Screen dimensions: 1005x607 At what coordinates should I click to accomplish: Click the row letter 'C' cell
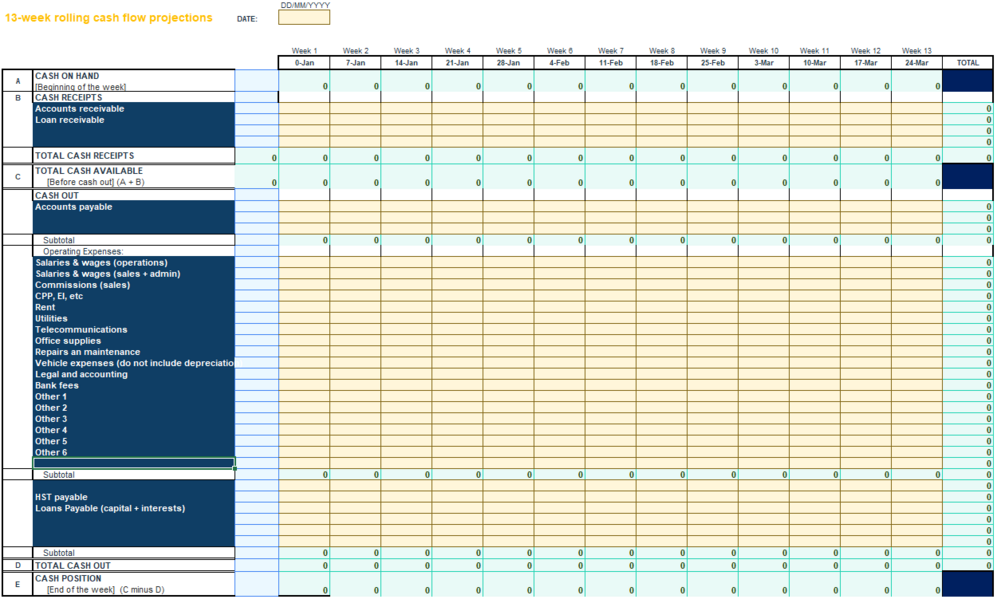18,177
